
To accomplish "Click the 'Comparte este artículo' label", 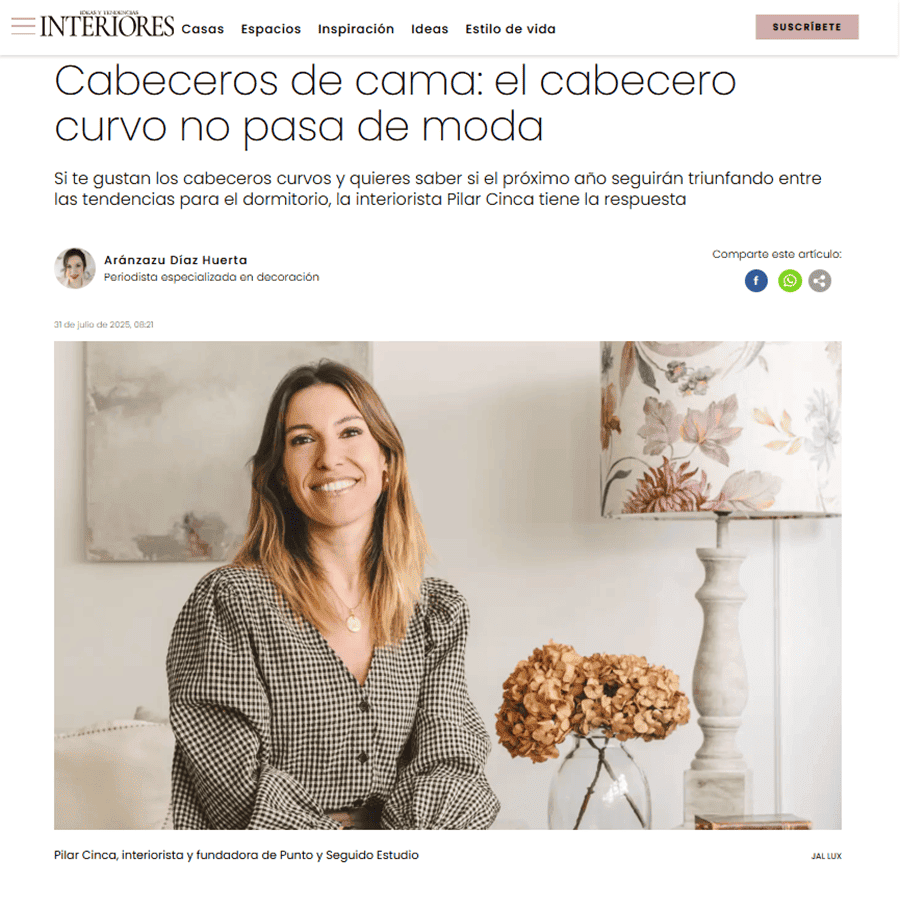I will tap(777, 254).
